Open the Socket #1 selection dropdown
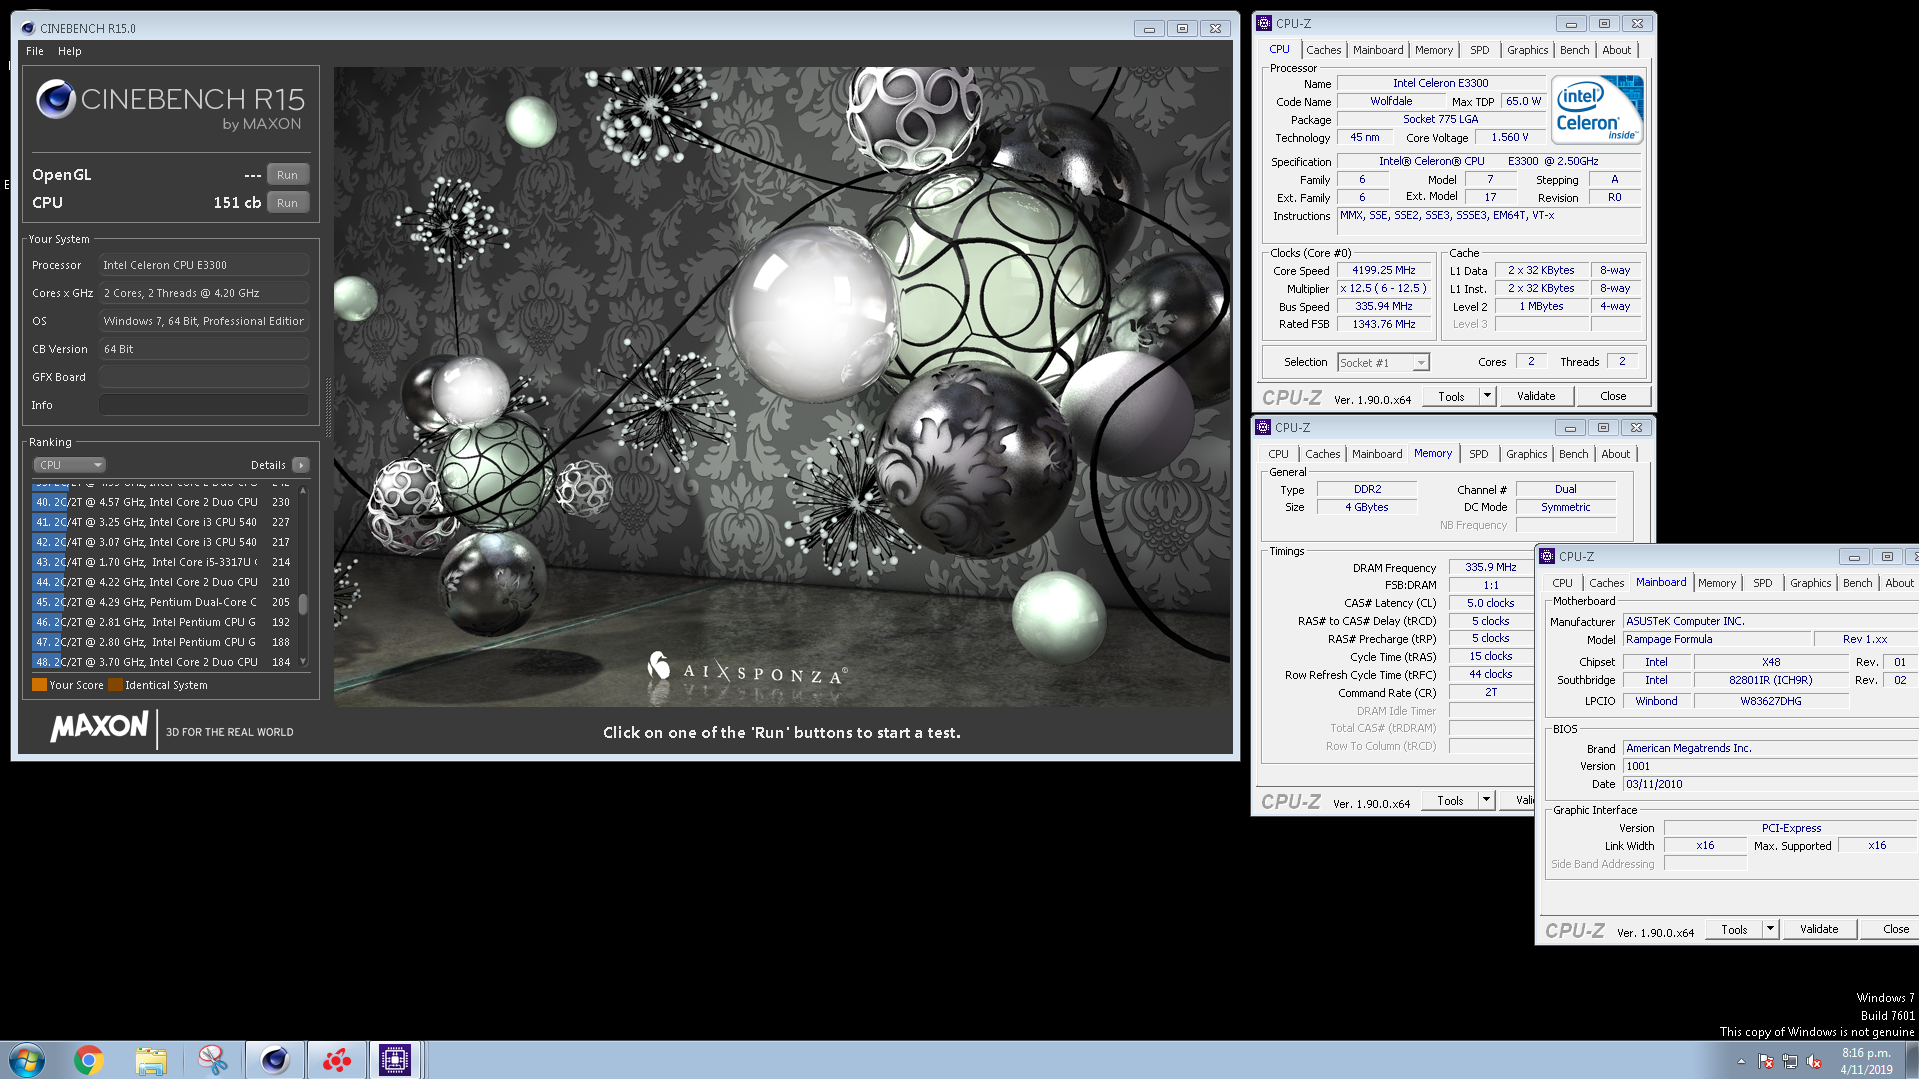Image resolution: width=1919 pixels, height=1079 pixels. coord(1383,363)
